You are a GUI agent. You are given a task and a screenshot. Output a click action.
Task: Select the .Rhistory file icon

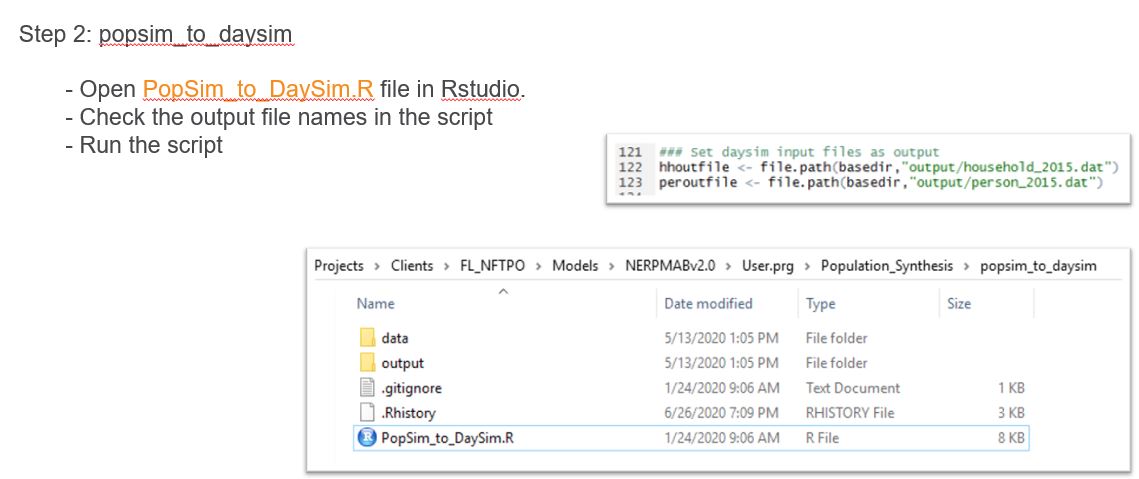click(367, 412)
